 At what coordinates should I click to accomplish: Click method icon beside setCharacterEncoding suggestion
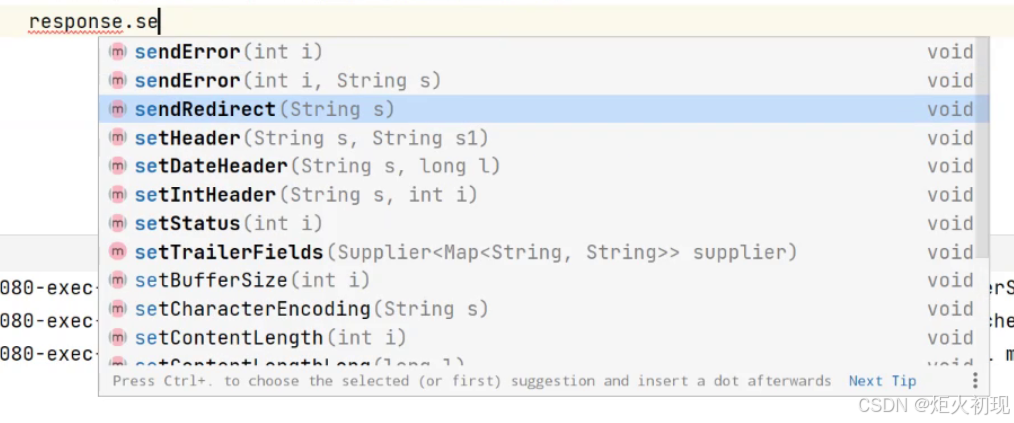(118, 309)
